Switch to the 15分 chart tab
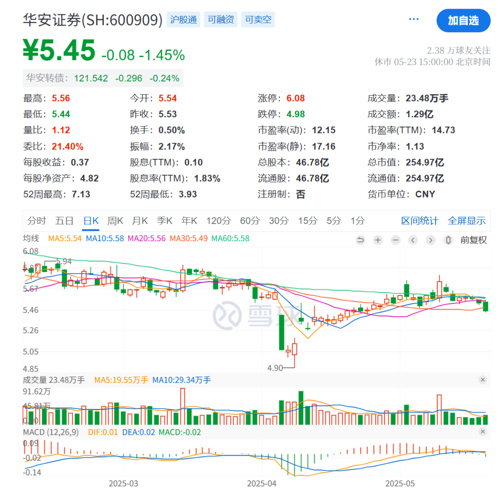Image resolution: width=500 pixels, height=493 pixels. (308, 221)
